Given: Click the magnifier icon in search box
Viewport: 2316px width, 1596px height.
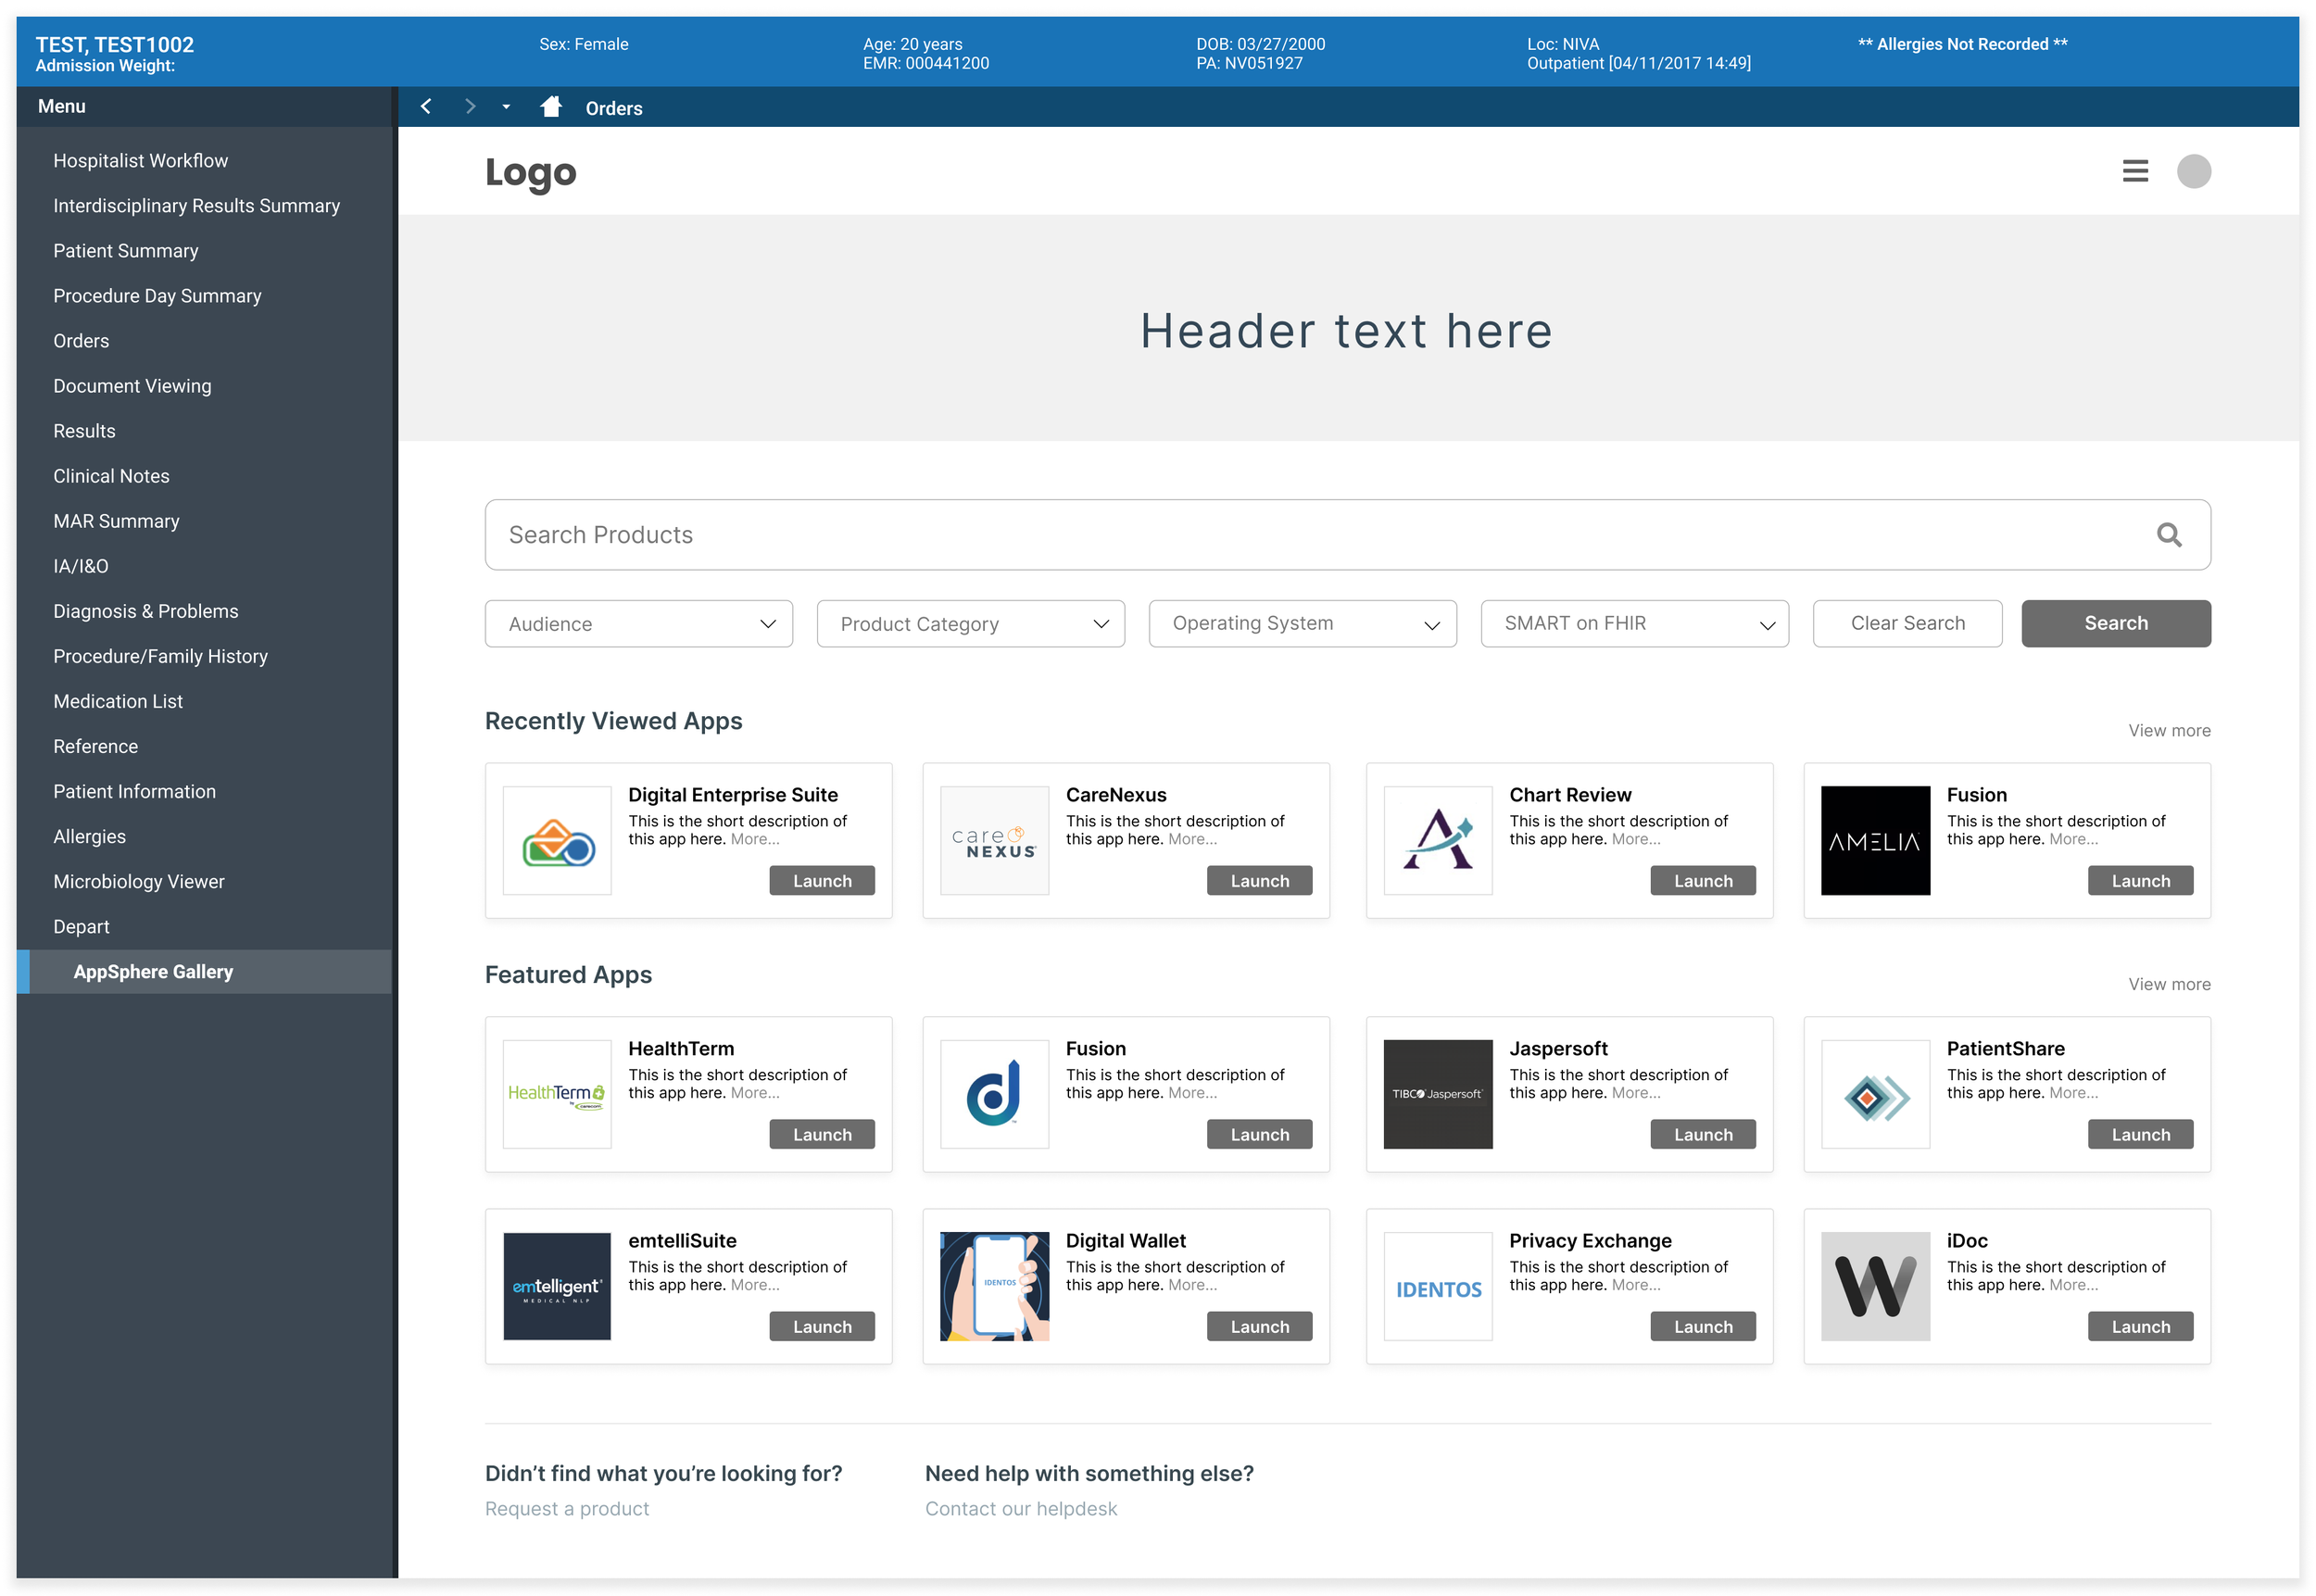Looking at the screenshot, I should click(x=2168, y=535).
